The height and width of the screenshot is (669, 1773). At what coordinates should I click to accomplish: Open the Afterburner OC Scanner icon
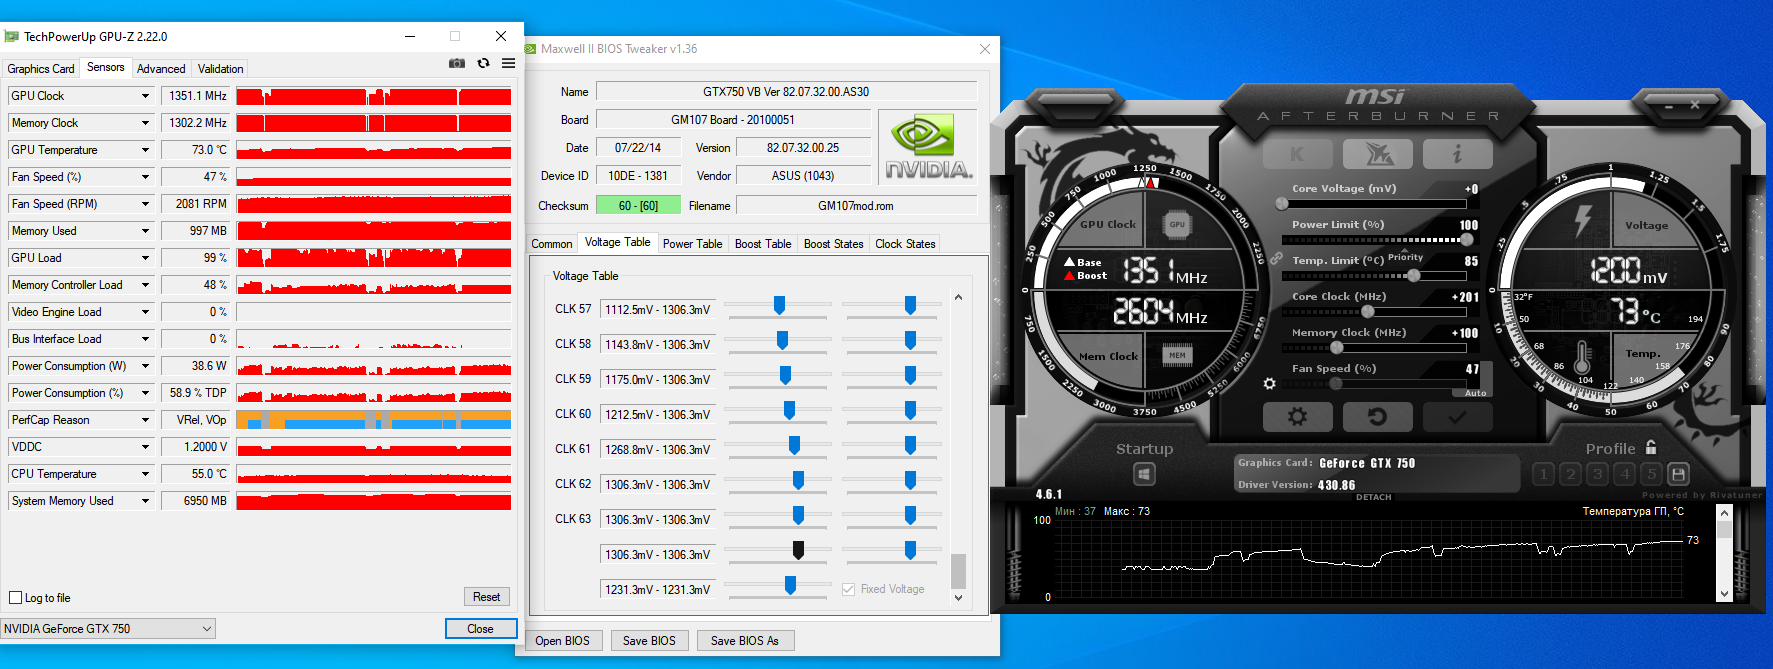pos(1377,154)
